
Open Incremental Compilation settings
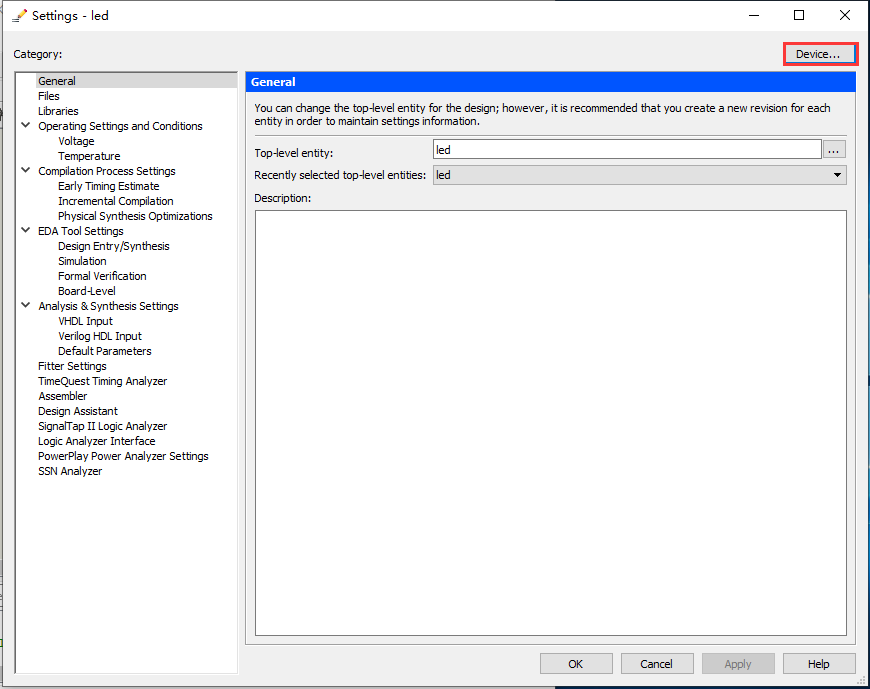pyautogui.click(x=115, y=201)
